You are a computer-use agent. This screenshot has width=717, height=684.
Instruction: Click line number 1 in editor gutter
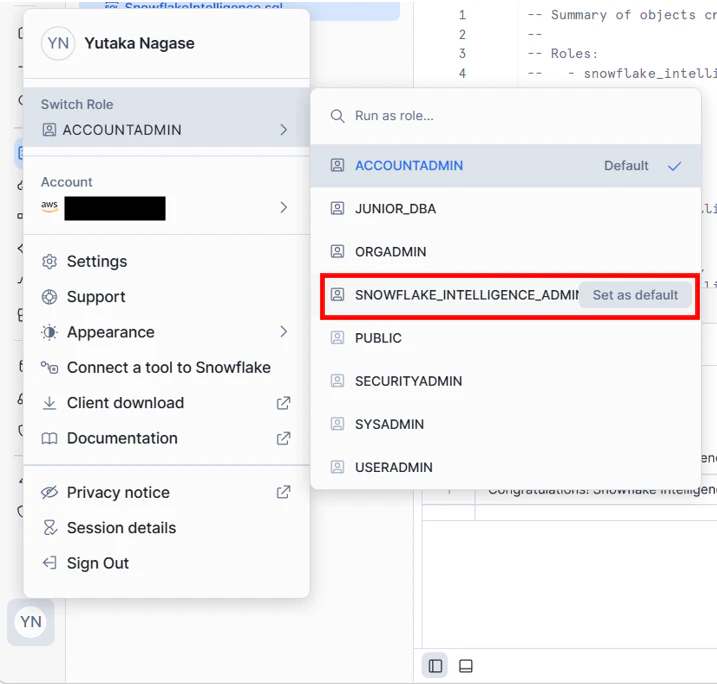tap(462, 15)
